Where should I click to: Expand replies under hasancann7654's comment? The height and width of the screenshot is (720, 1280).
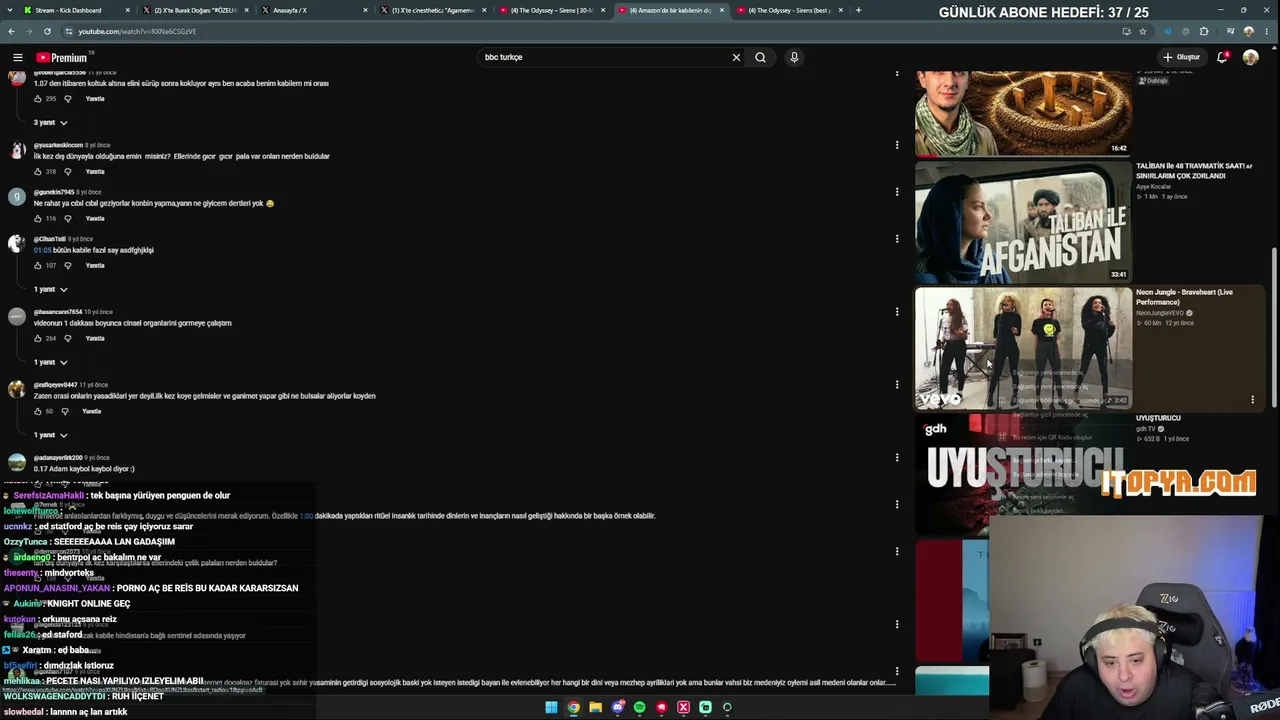pos(50,362)
